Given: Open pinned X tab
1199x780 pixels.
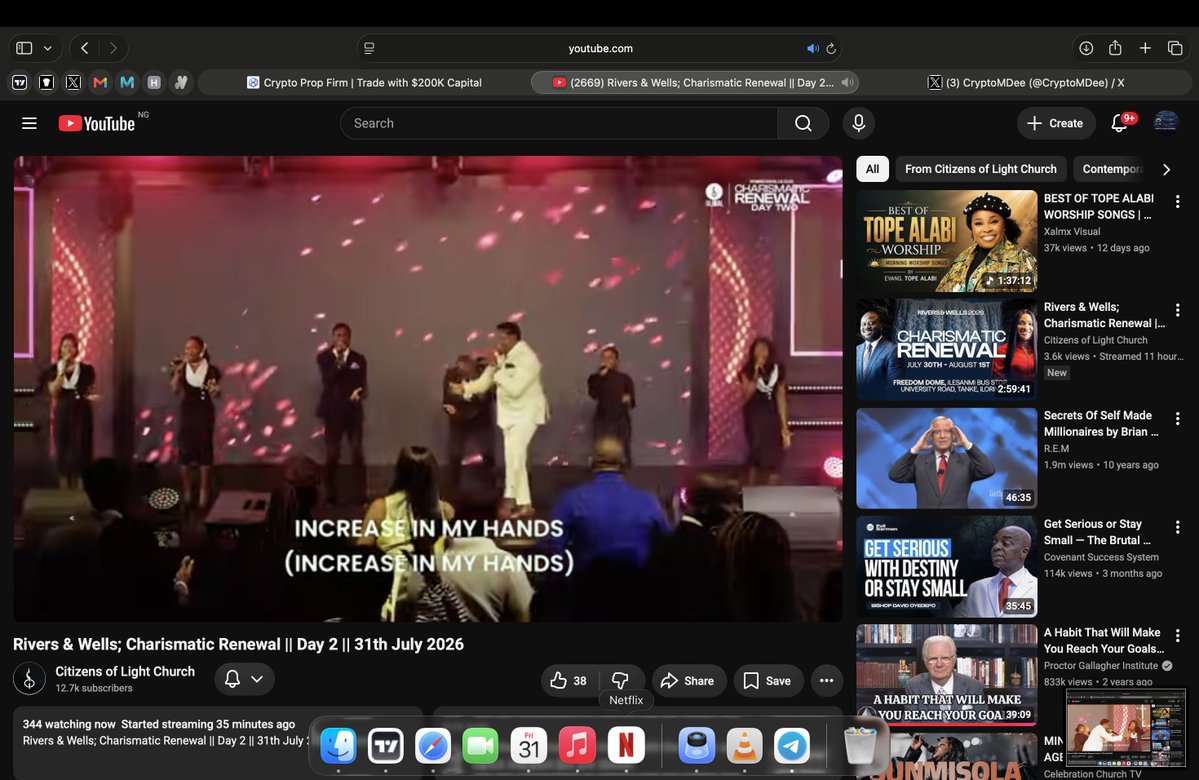Looking at the screenshot, I should [73, 83].
